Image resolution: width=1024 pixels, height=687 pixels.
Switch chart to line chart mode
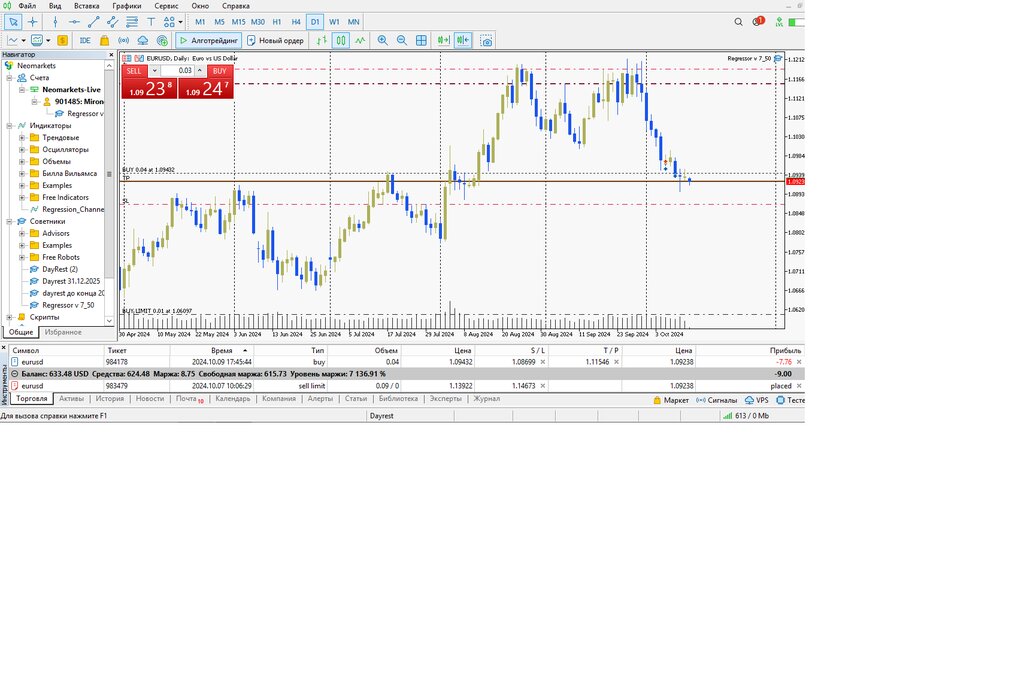click(x=360, y=40)
